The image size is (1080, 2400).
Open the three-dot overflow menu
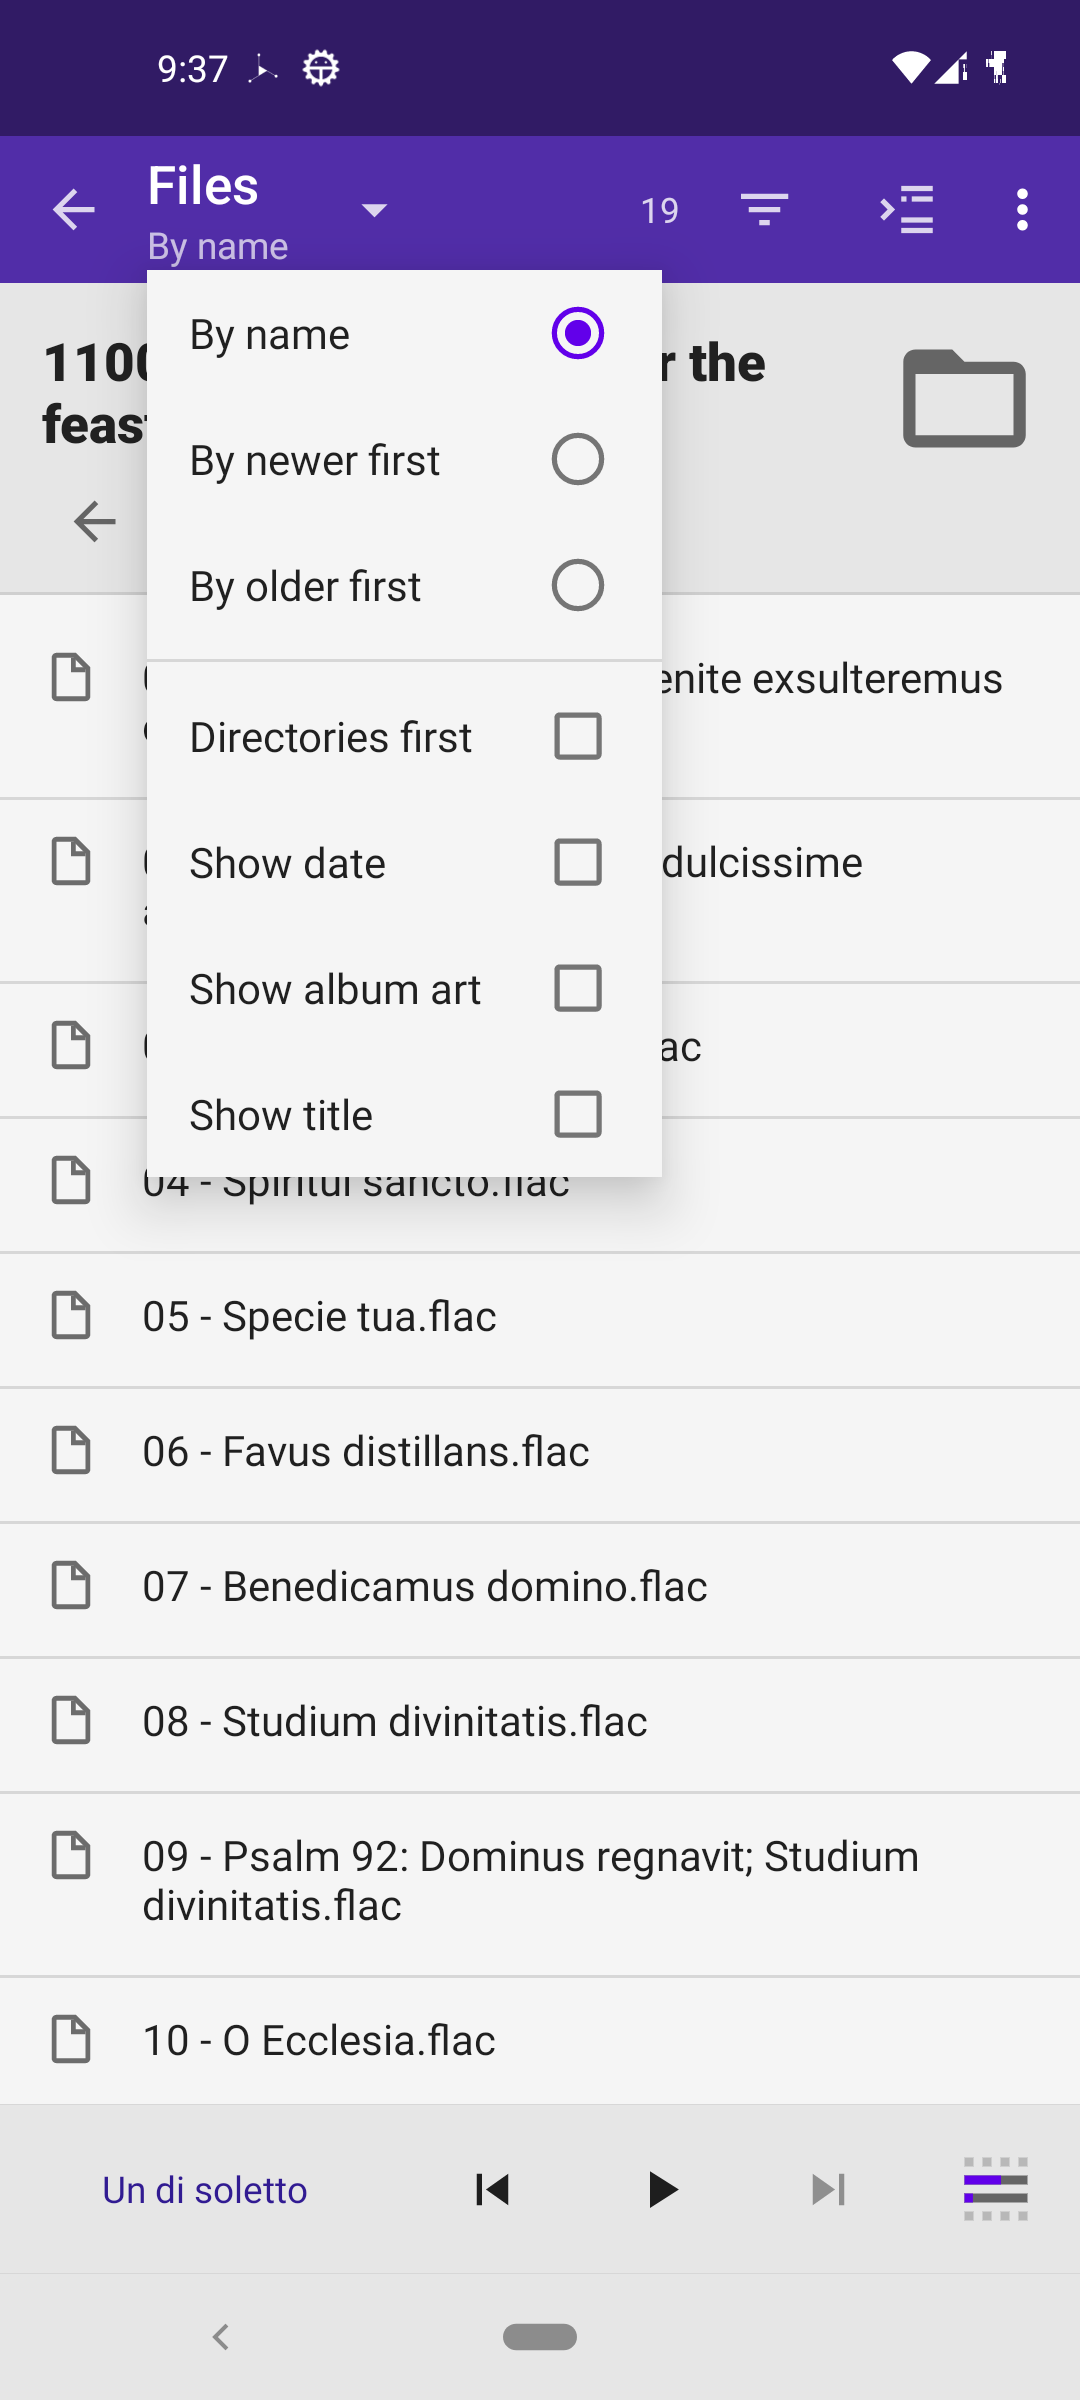point(1022,210)
